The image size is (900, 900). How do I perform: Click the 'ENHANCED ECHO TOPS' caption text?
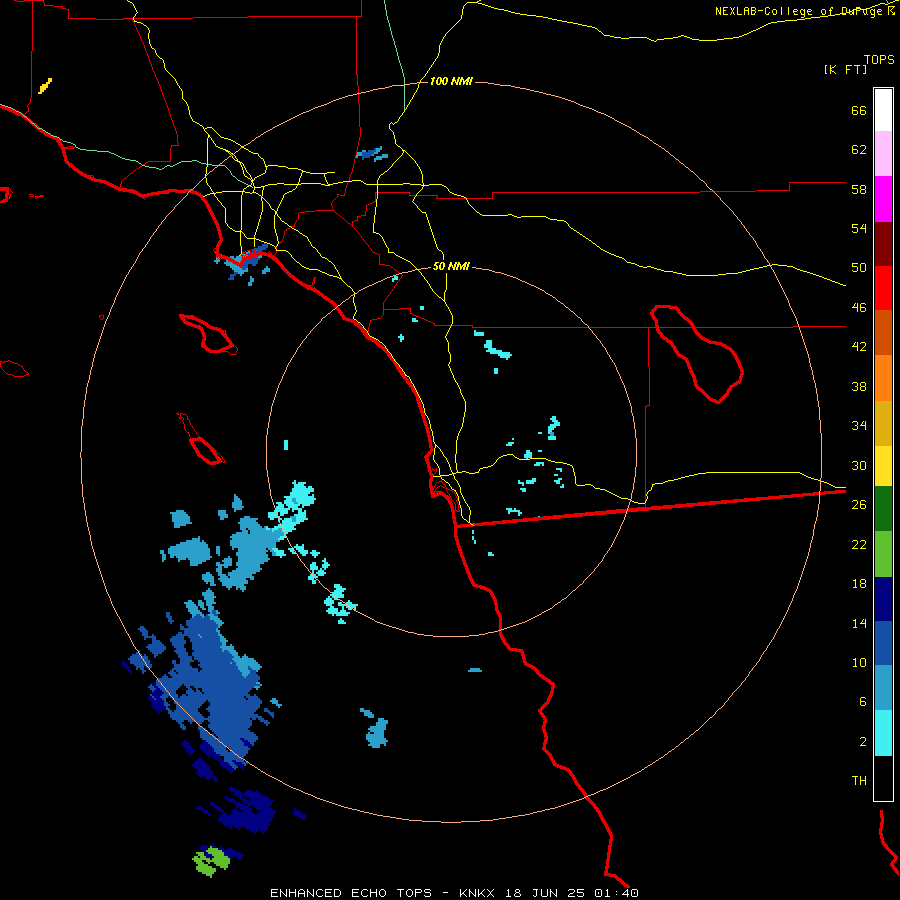(x=351, y=893)
